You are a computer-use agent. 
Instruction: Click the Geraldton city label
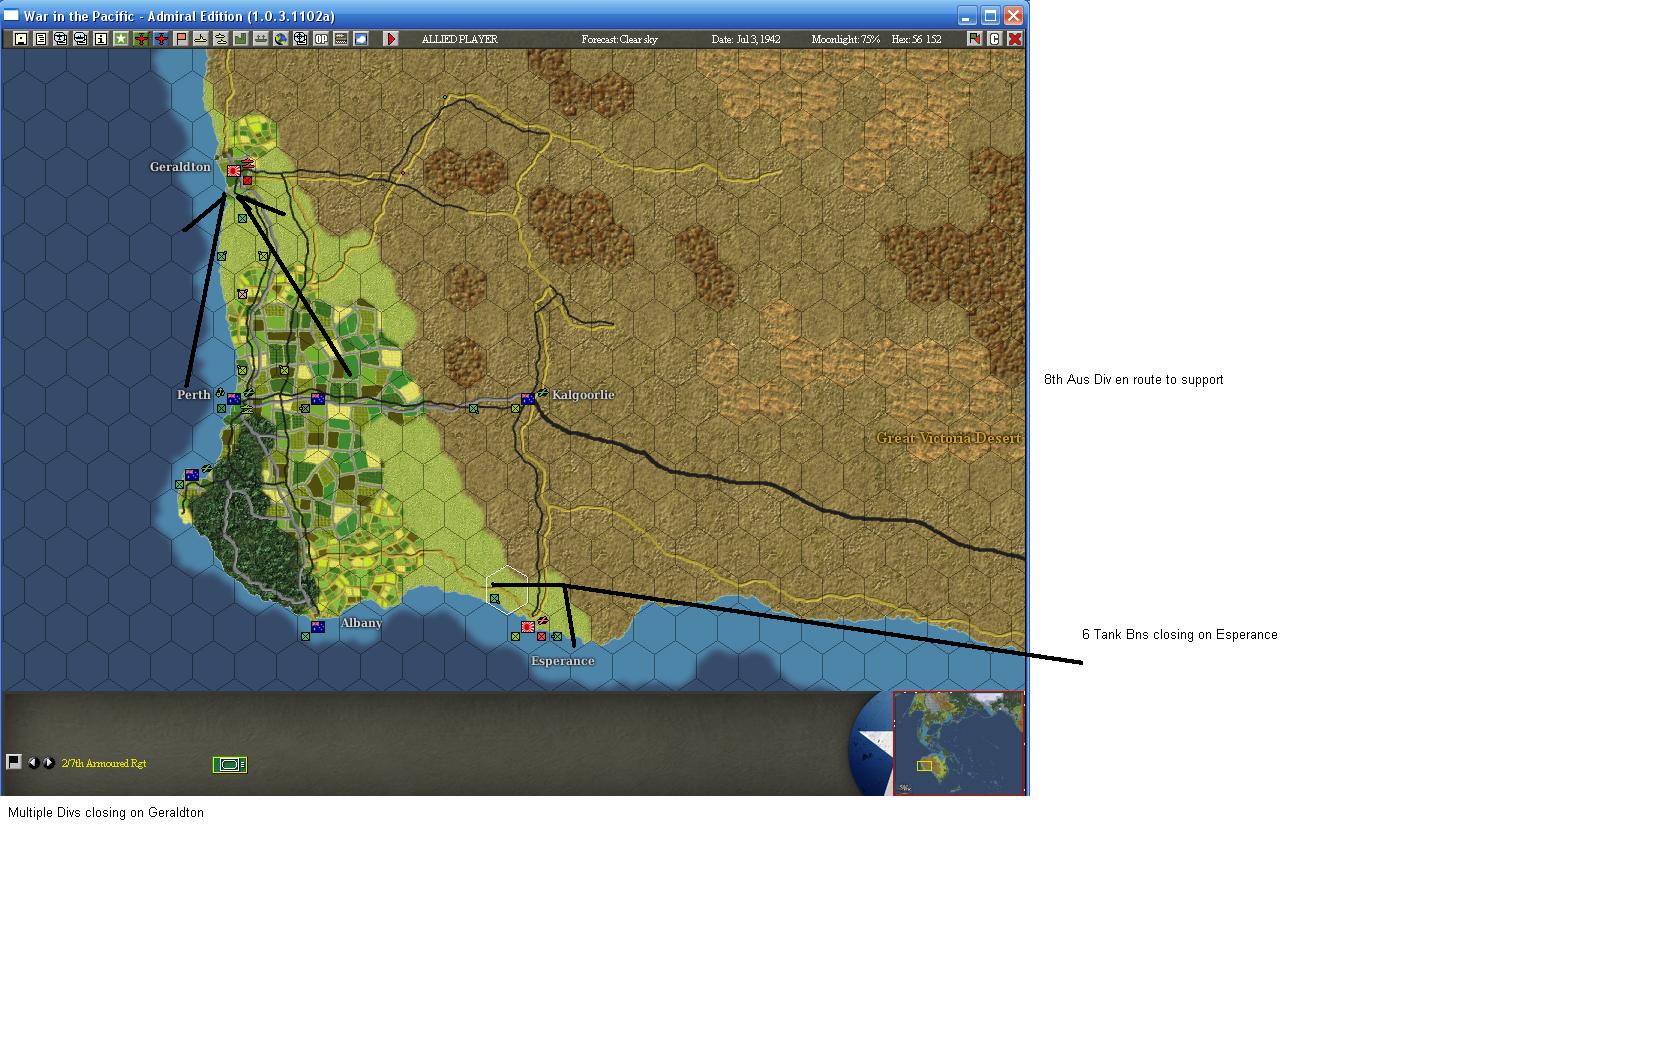180,167
